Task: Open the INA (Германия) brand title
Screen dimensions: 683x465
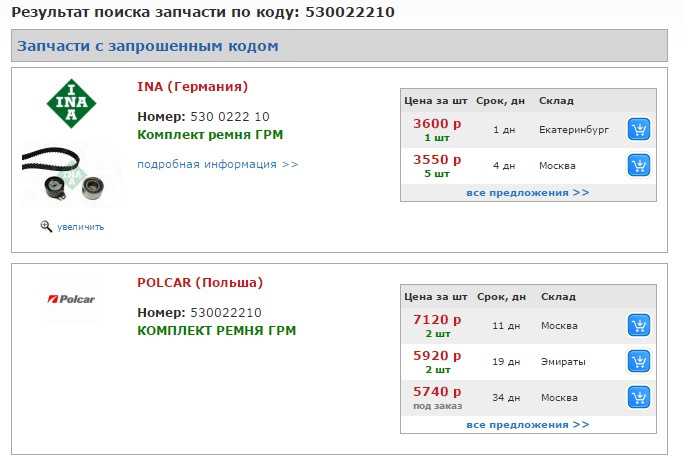Action: [x=192, y=86]
